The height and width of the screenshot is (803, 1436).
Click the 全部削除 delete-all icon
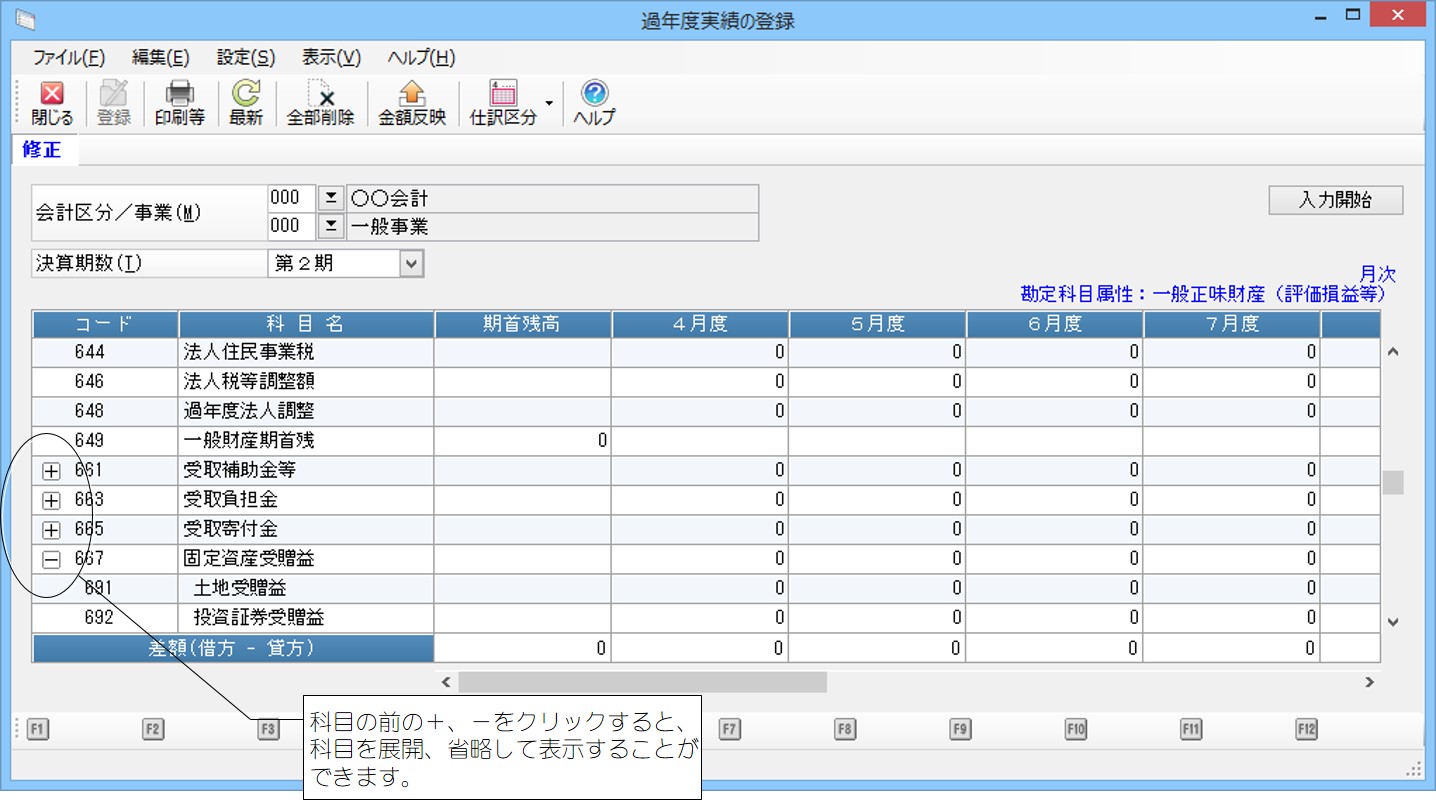coord(320,95)
